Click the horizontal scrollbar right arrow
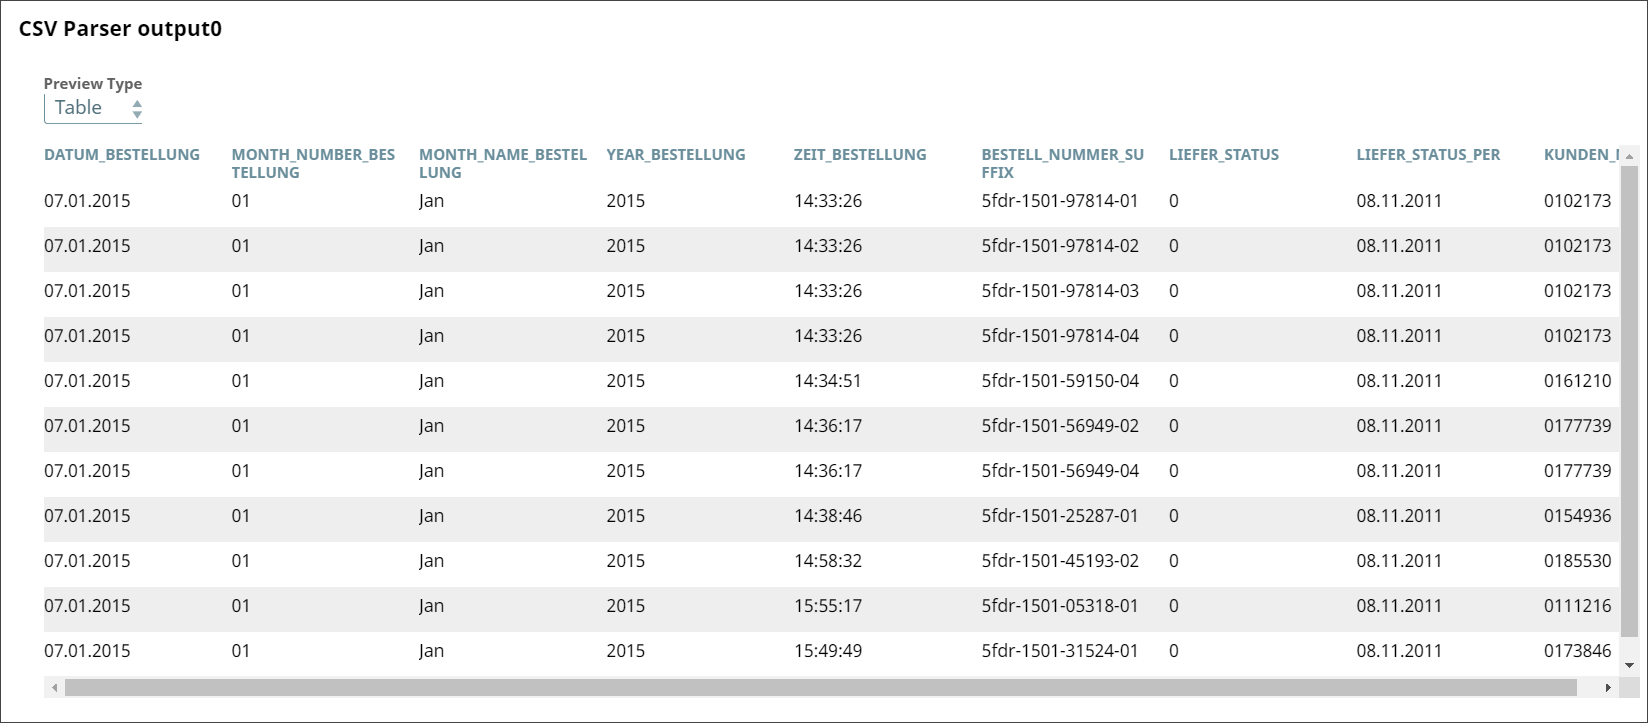This screenshot has width=1648, height=723. 1608,688
